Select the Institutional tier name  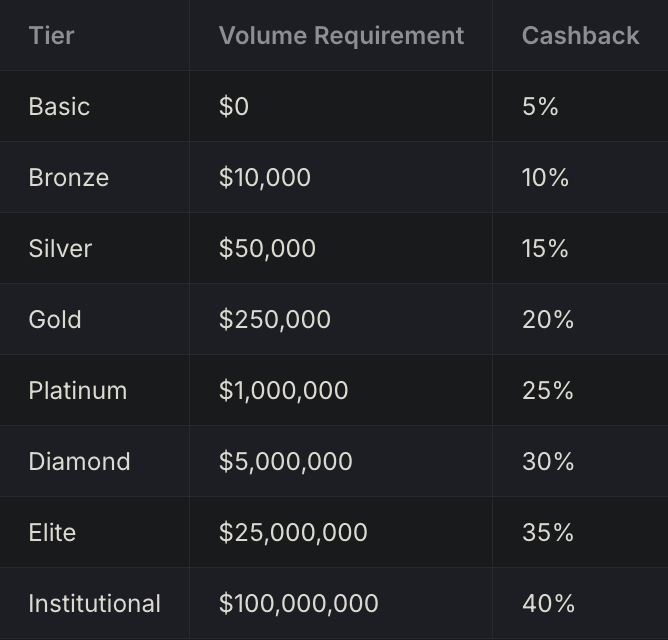[94, 604]
